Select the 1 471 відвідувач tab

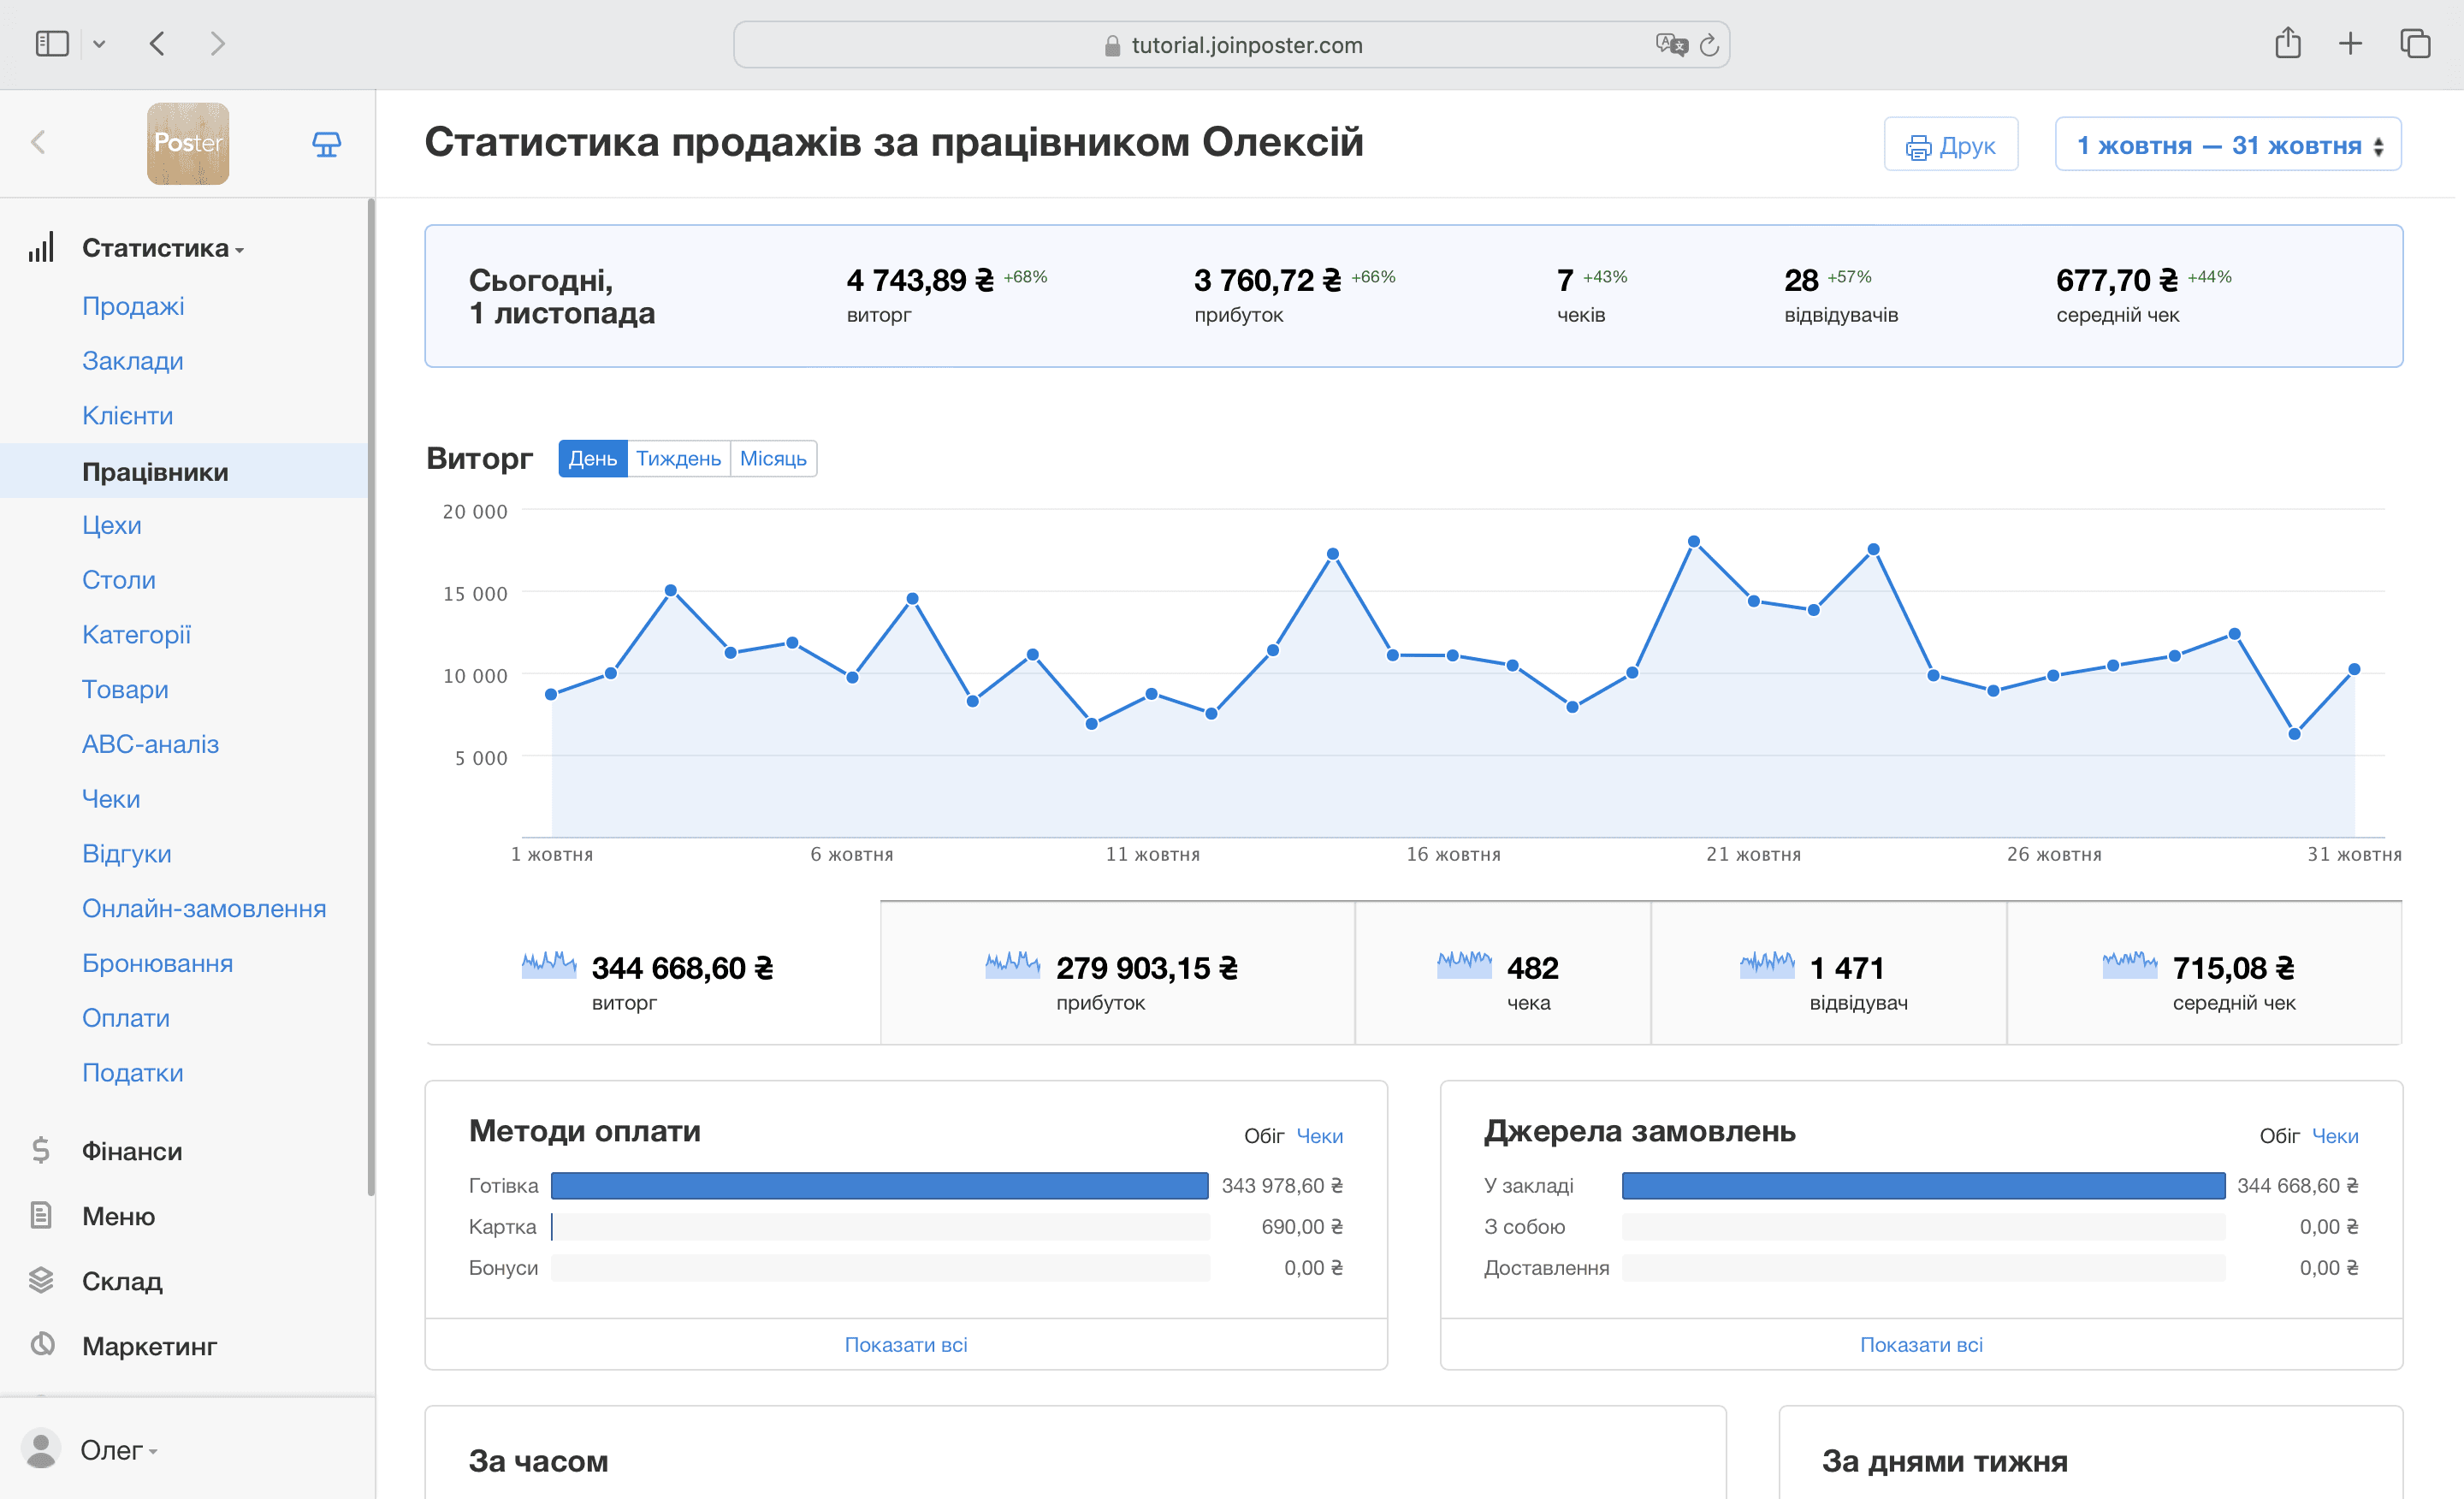1829,973
